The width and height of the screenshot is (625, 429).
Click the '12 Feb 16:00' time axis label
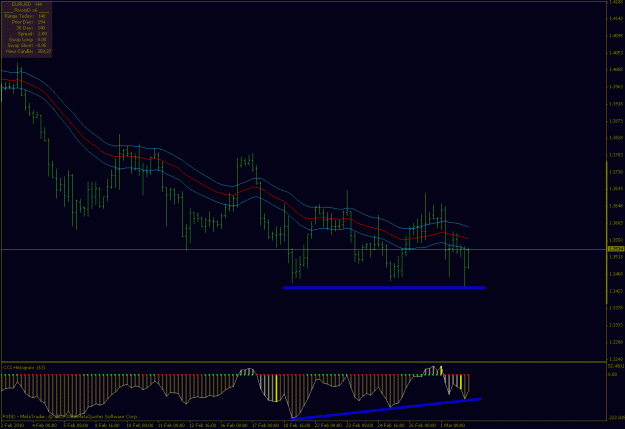tap(202, 425)
